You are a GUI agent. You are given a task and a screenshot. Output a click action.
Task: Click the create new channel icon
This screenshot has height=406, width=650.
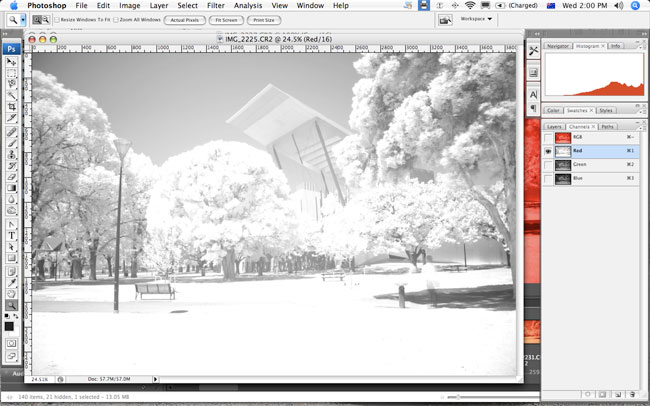(620, 394)
